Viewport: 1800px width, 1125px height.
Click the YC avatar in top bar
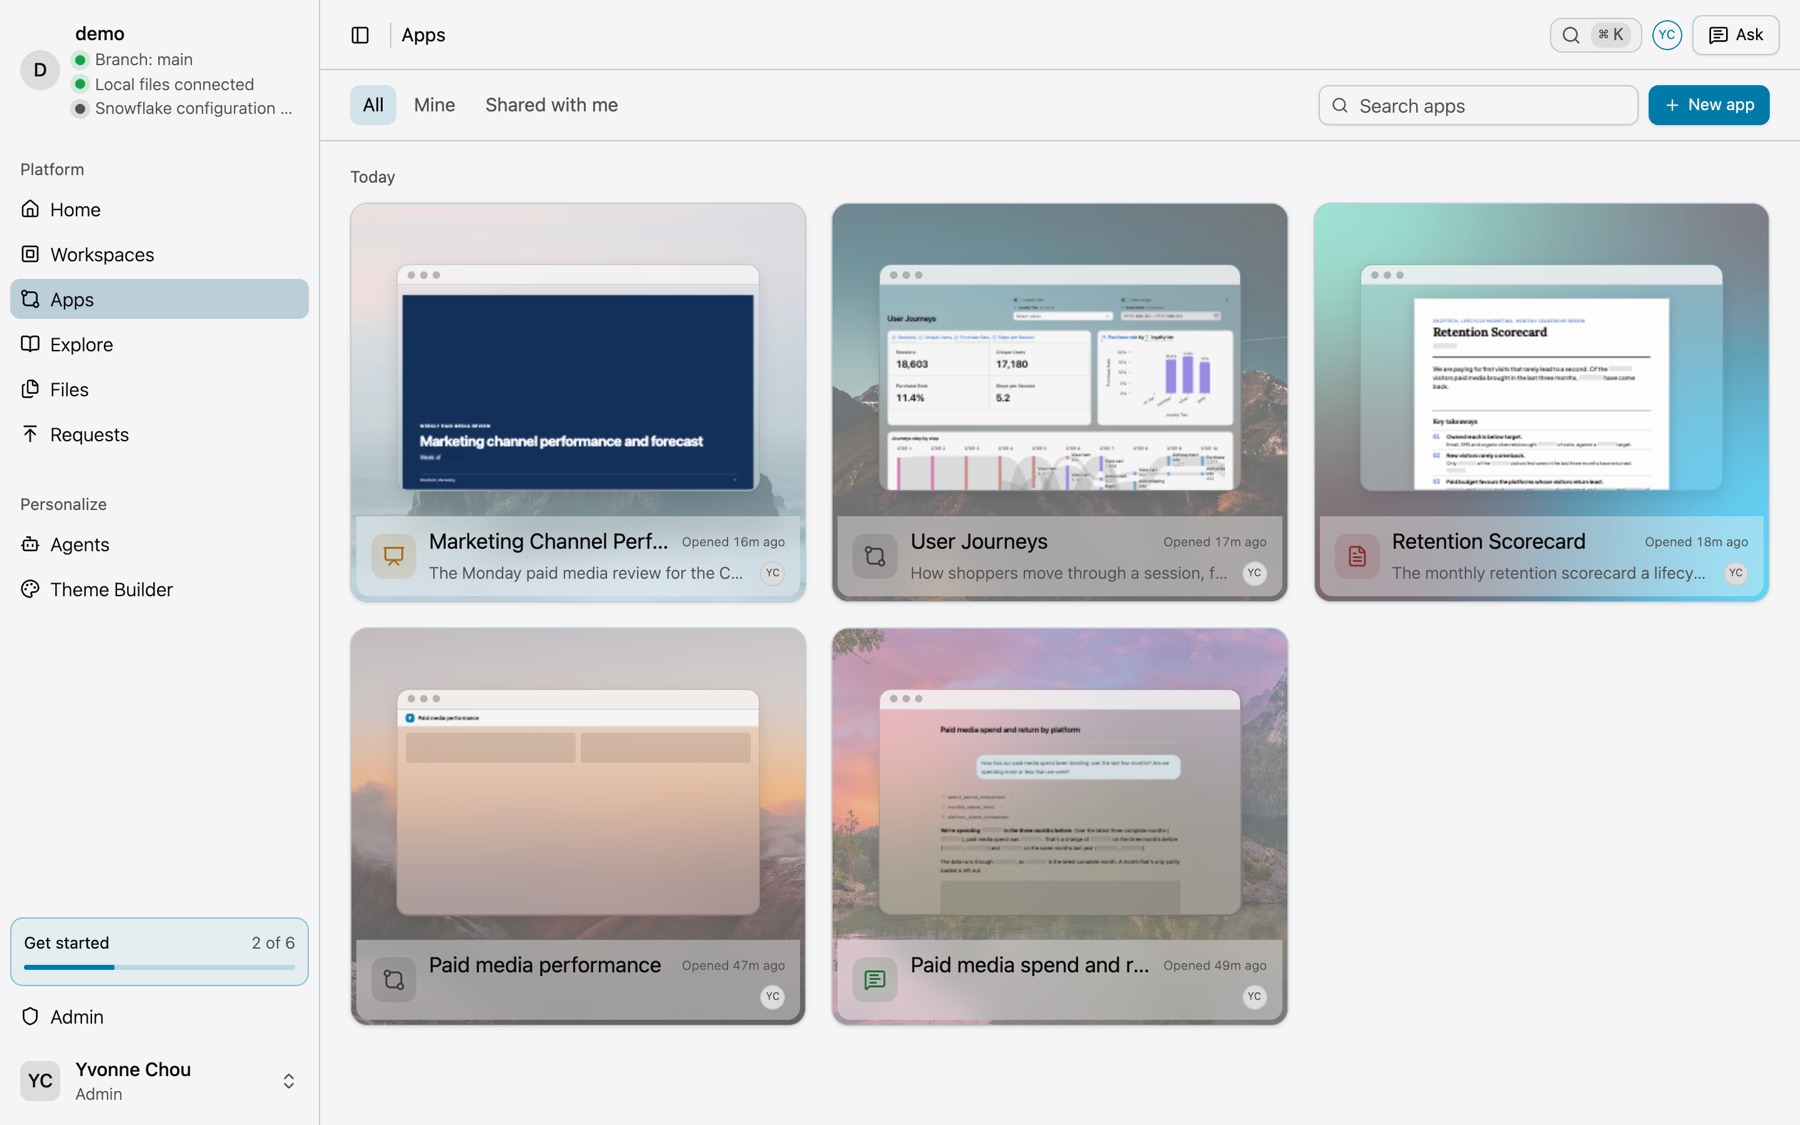coord(1666,35)
